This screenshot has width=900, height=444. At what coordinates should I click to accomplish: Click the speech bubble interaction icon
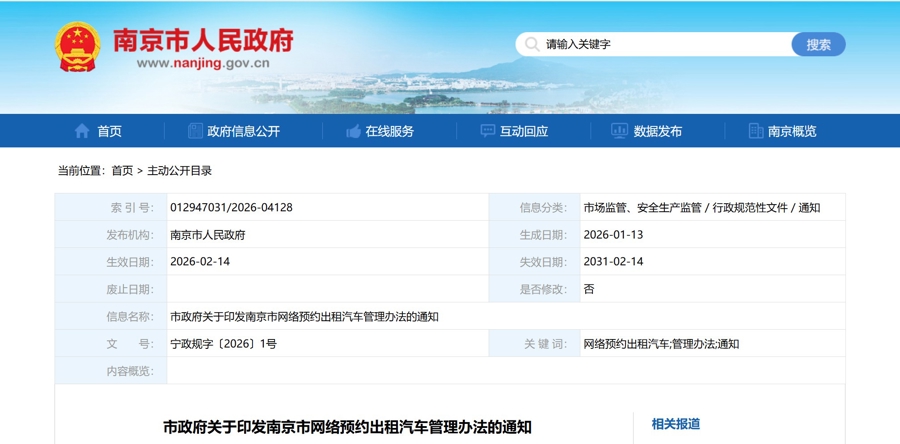(487, 131)
